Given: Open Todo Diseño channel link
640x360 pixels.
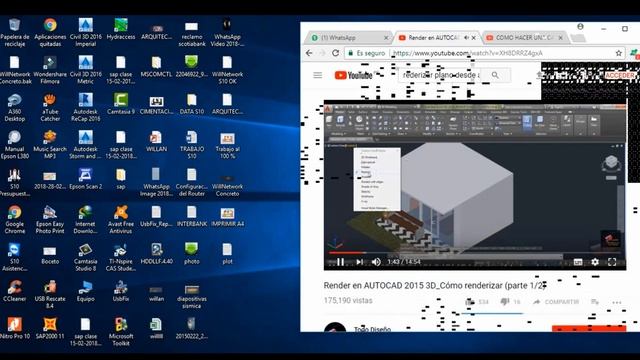Looking at the screenshot, I should pos(372,329).
